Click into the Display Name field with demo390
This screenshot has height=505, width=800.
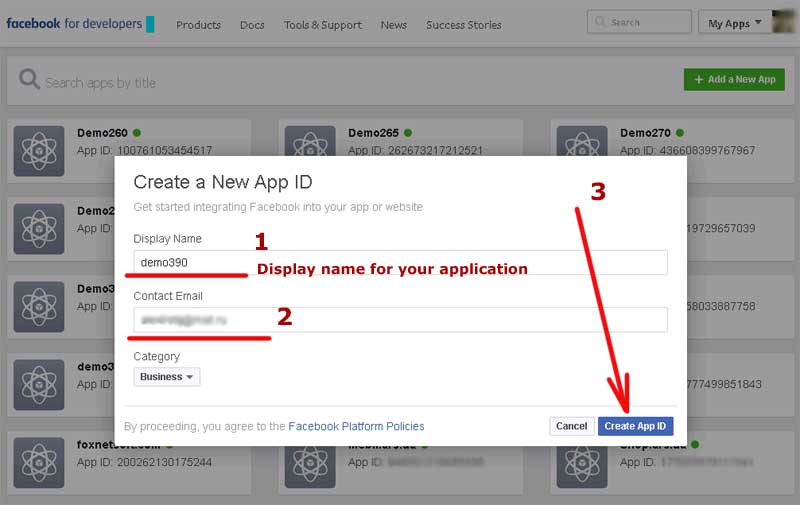(x=401, y=262)
